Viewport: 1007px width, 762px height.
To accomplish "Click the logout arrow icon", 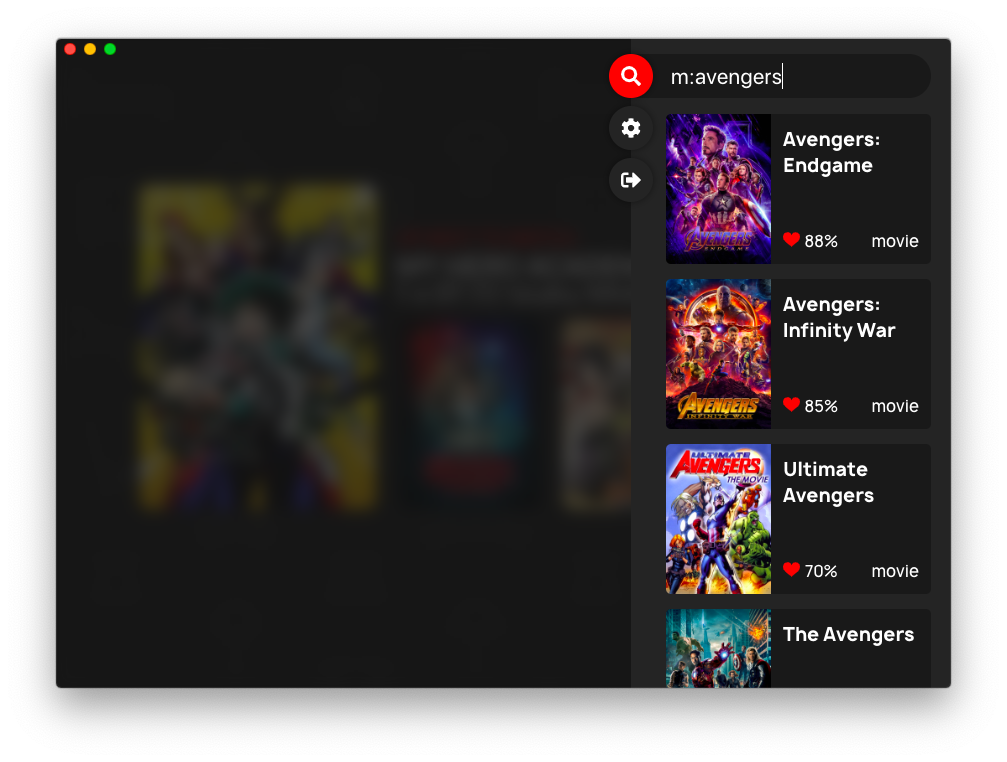I will [631, 180].
